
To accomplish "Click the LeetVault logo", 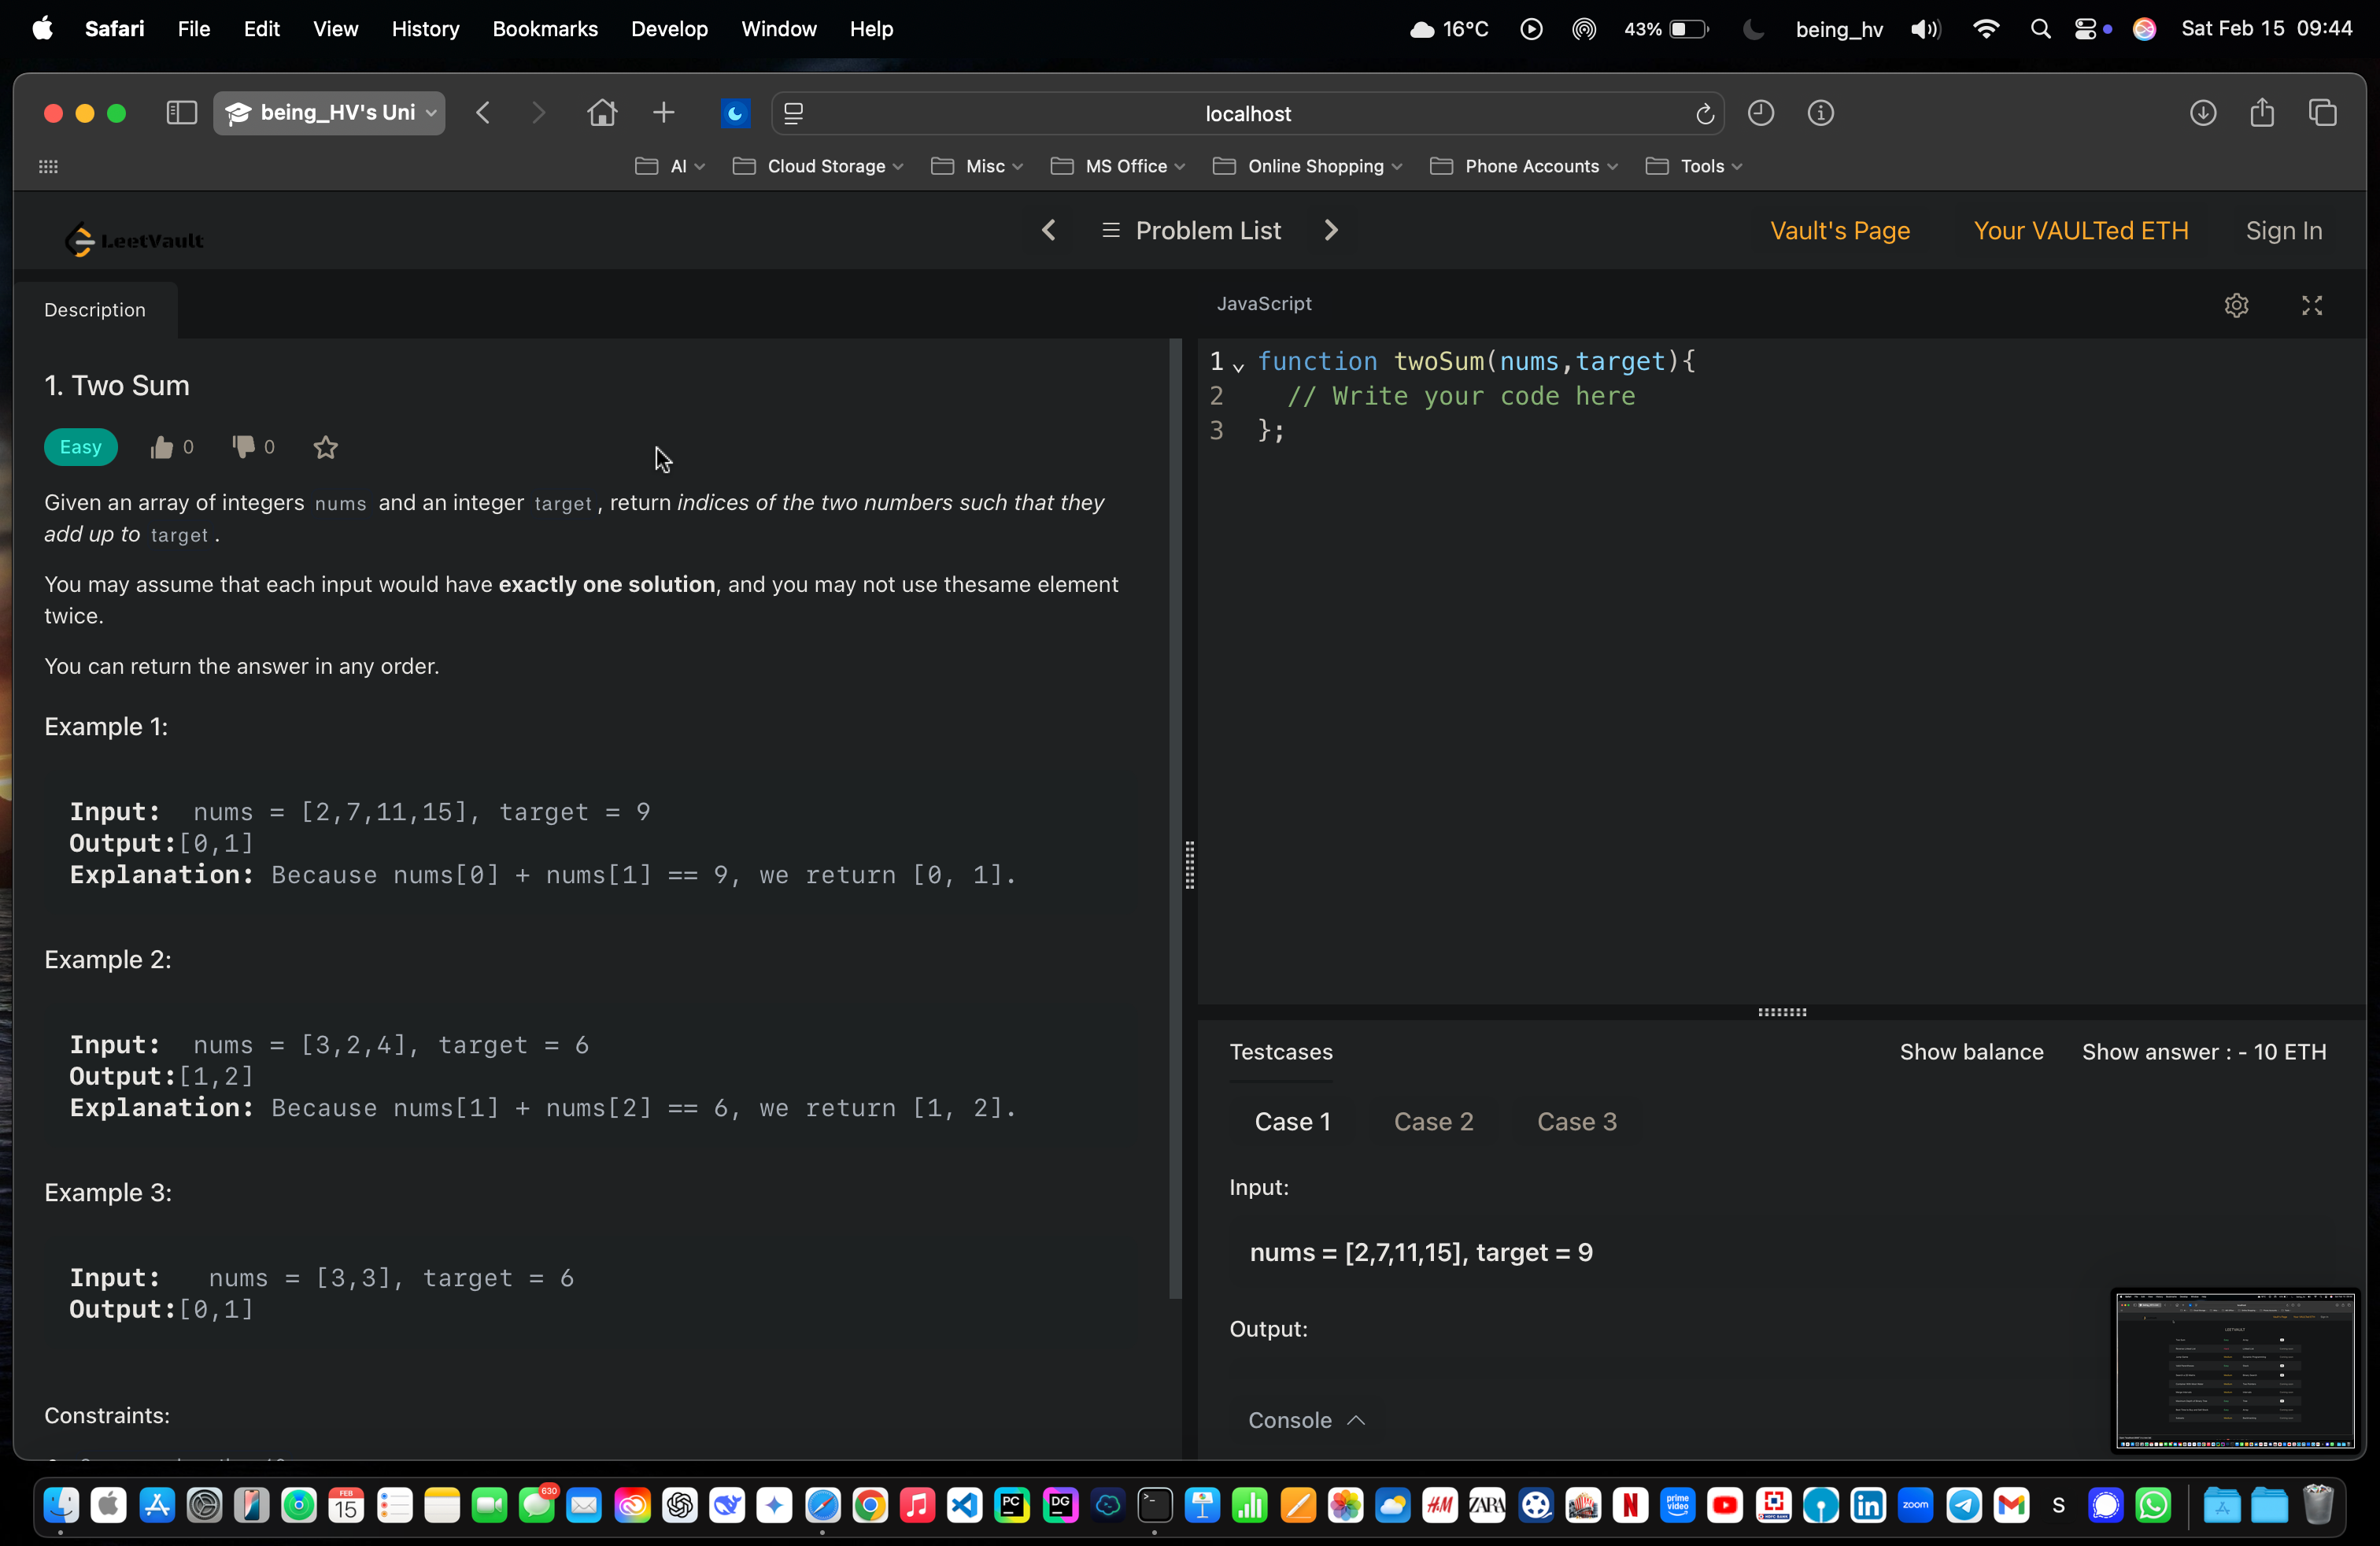I will 135,240.
